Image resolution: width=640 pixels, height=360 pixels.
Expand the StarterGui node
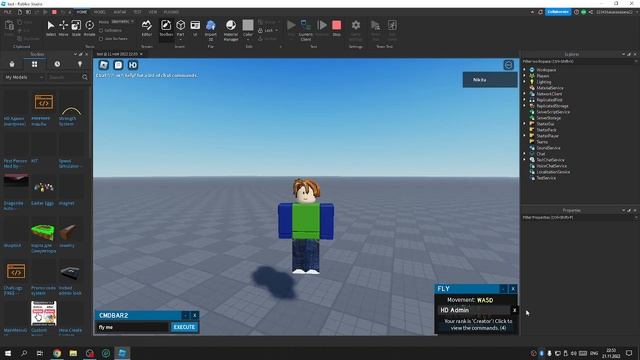pyautogui.click(x=525, y=124)
